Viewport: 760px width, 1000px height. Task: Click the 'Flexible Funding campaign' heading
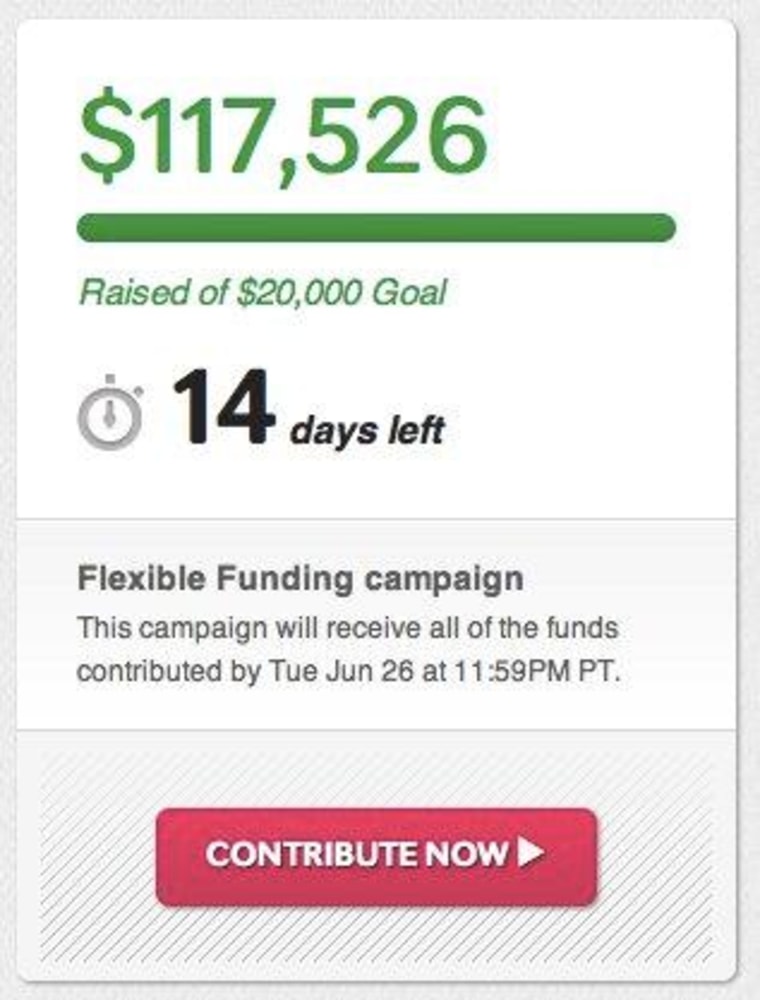coord(300,579)
